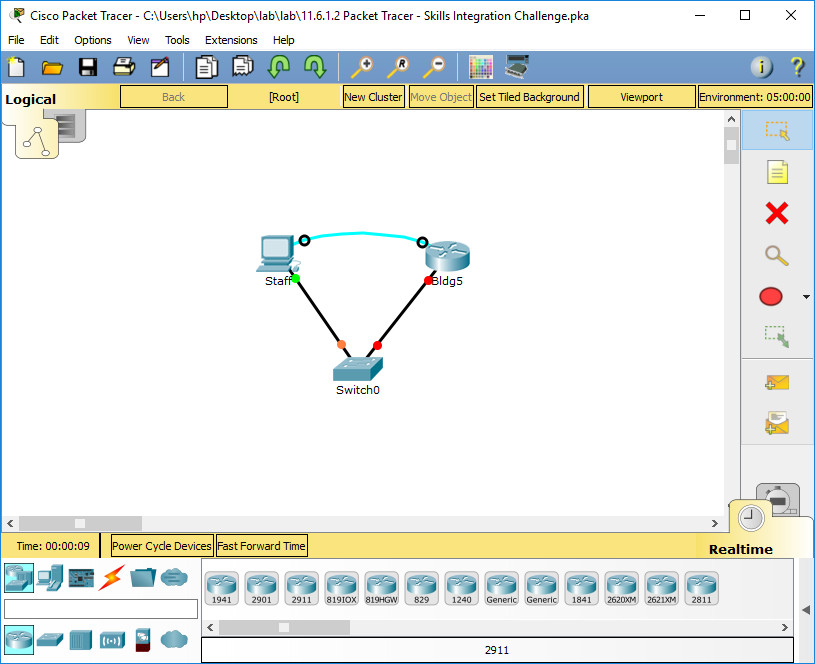815x664 pixels.
Task: Zoom out with the minus magnifier
Action: 434,67
